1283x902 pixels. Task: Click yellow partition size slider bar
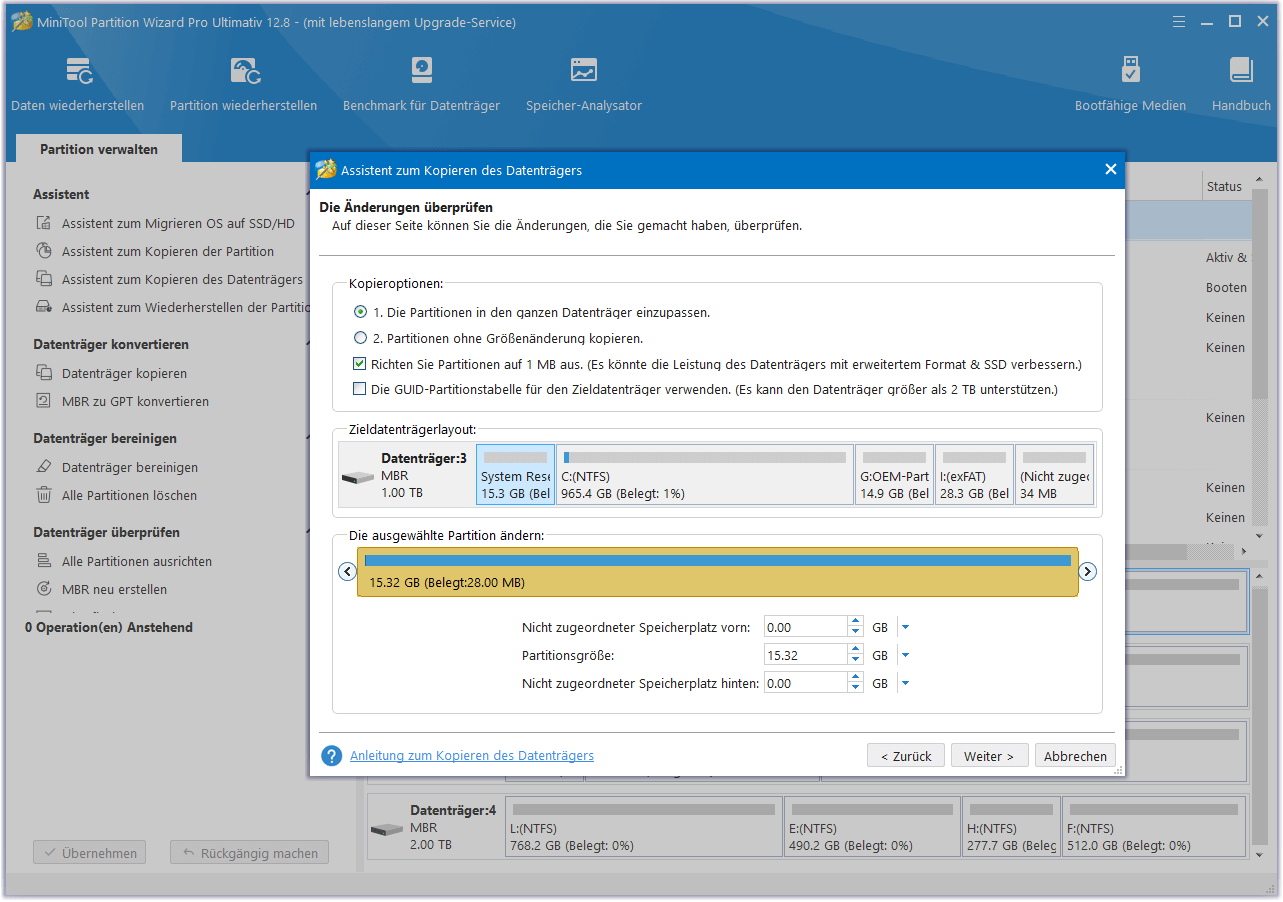click(x=718, y=572)
